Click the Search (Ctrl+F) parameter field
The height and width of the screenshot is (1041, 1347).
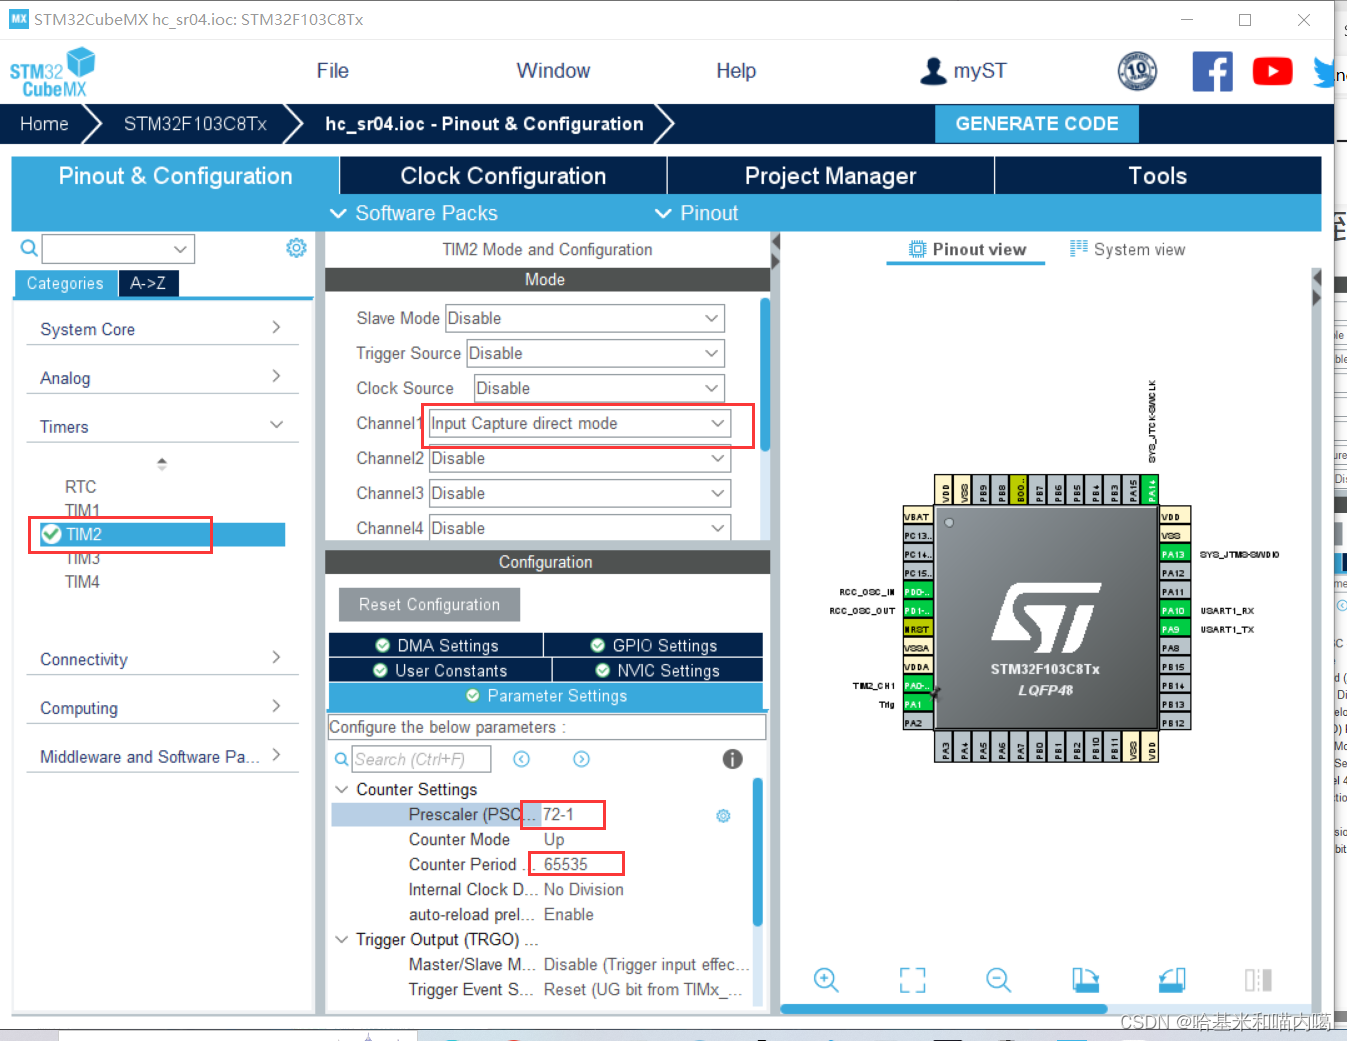point(422,759)
